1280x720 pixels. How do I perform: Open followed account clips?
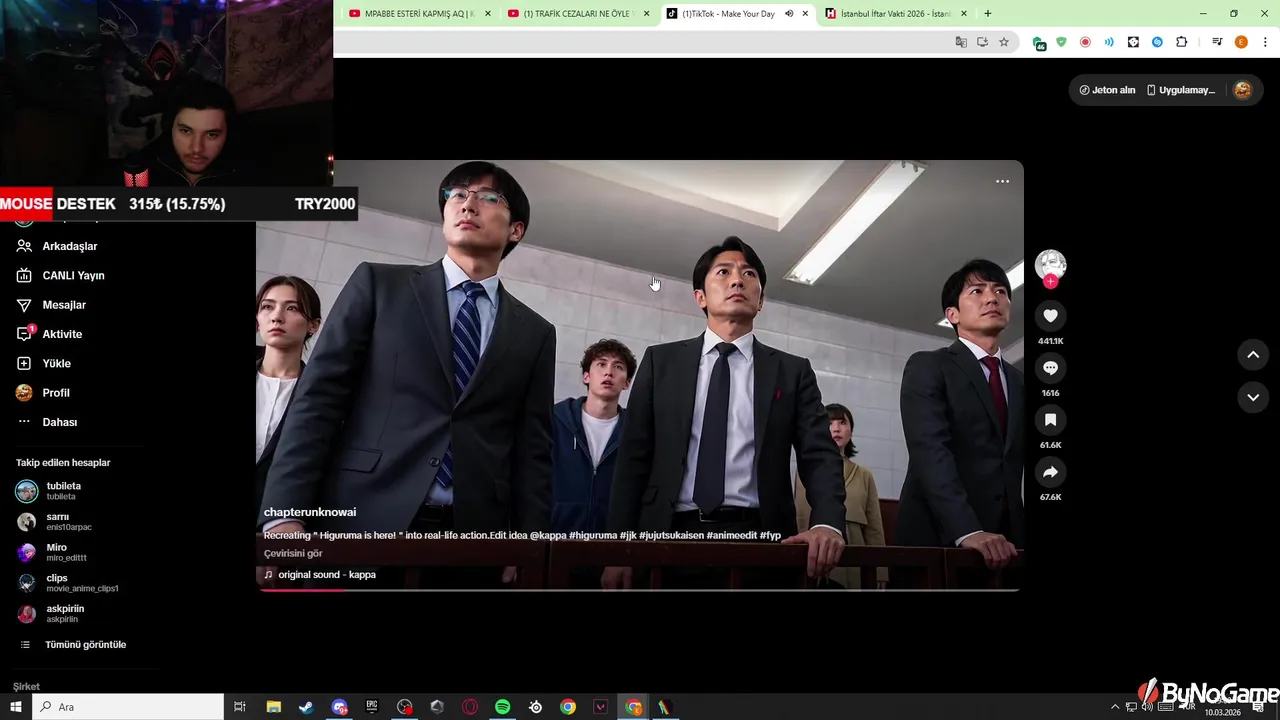point(82,583)
